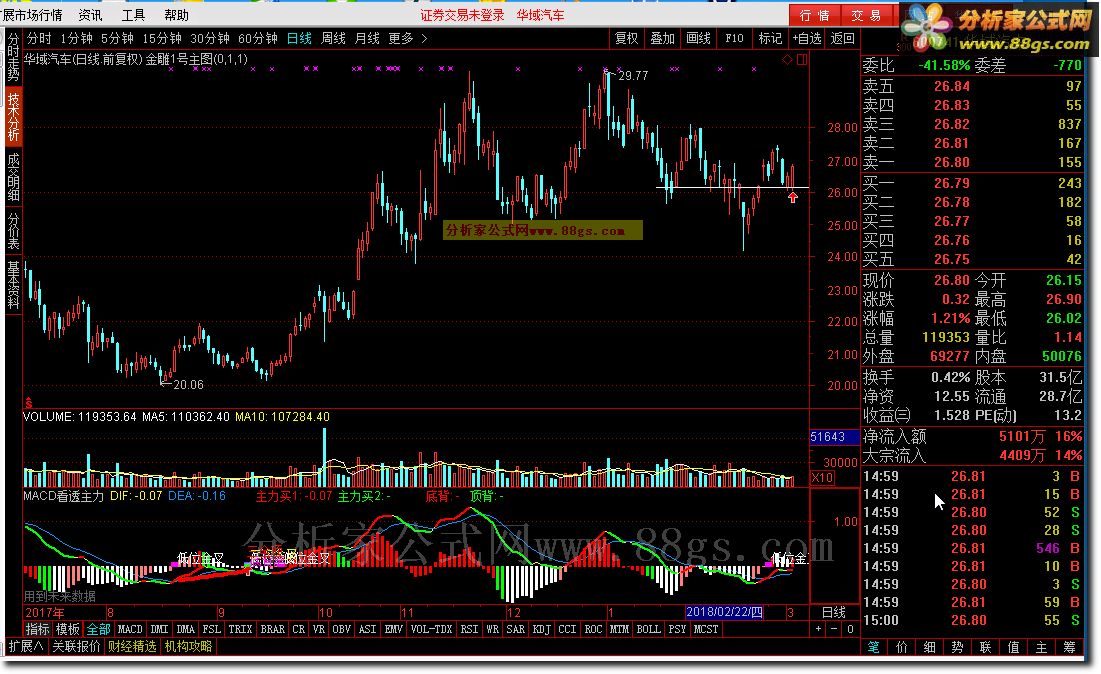The height and width of the screenshot is (674, 1101).
Task: Select the 5分钟 period
Action: pos(117,39)
